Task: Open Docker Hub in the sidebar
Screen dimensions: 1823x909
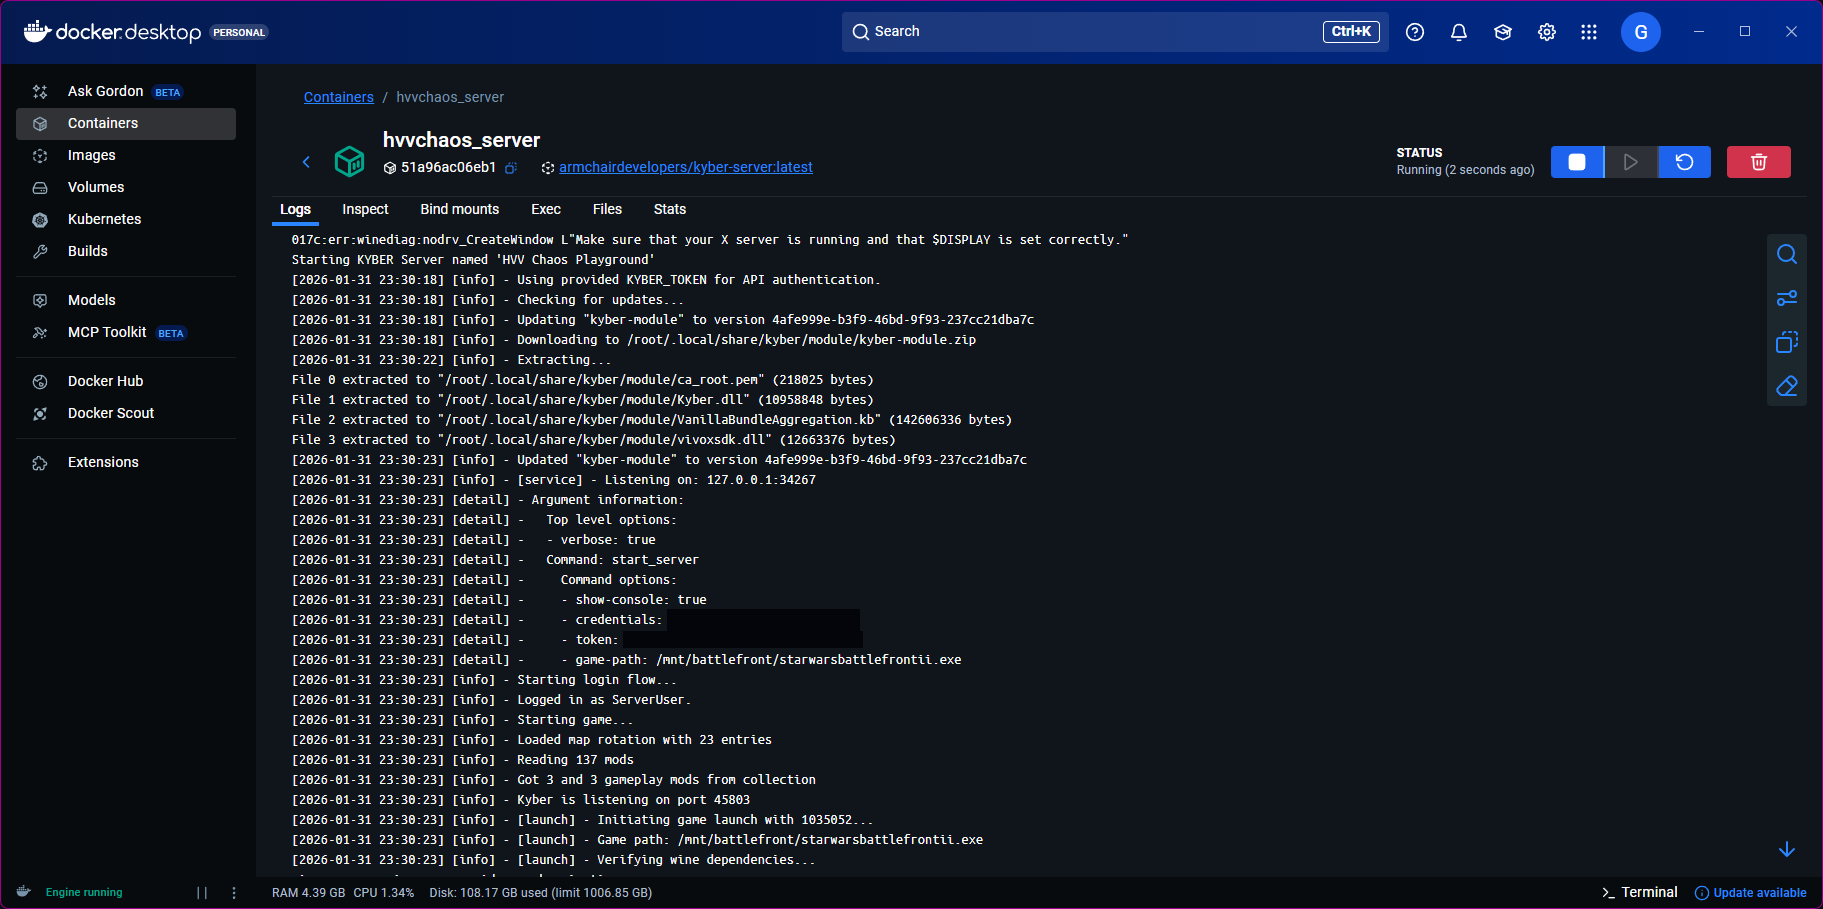Action: [x=126, y=381]
